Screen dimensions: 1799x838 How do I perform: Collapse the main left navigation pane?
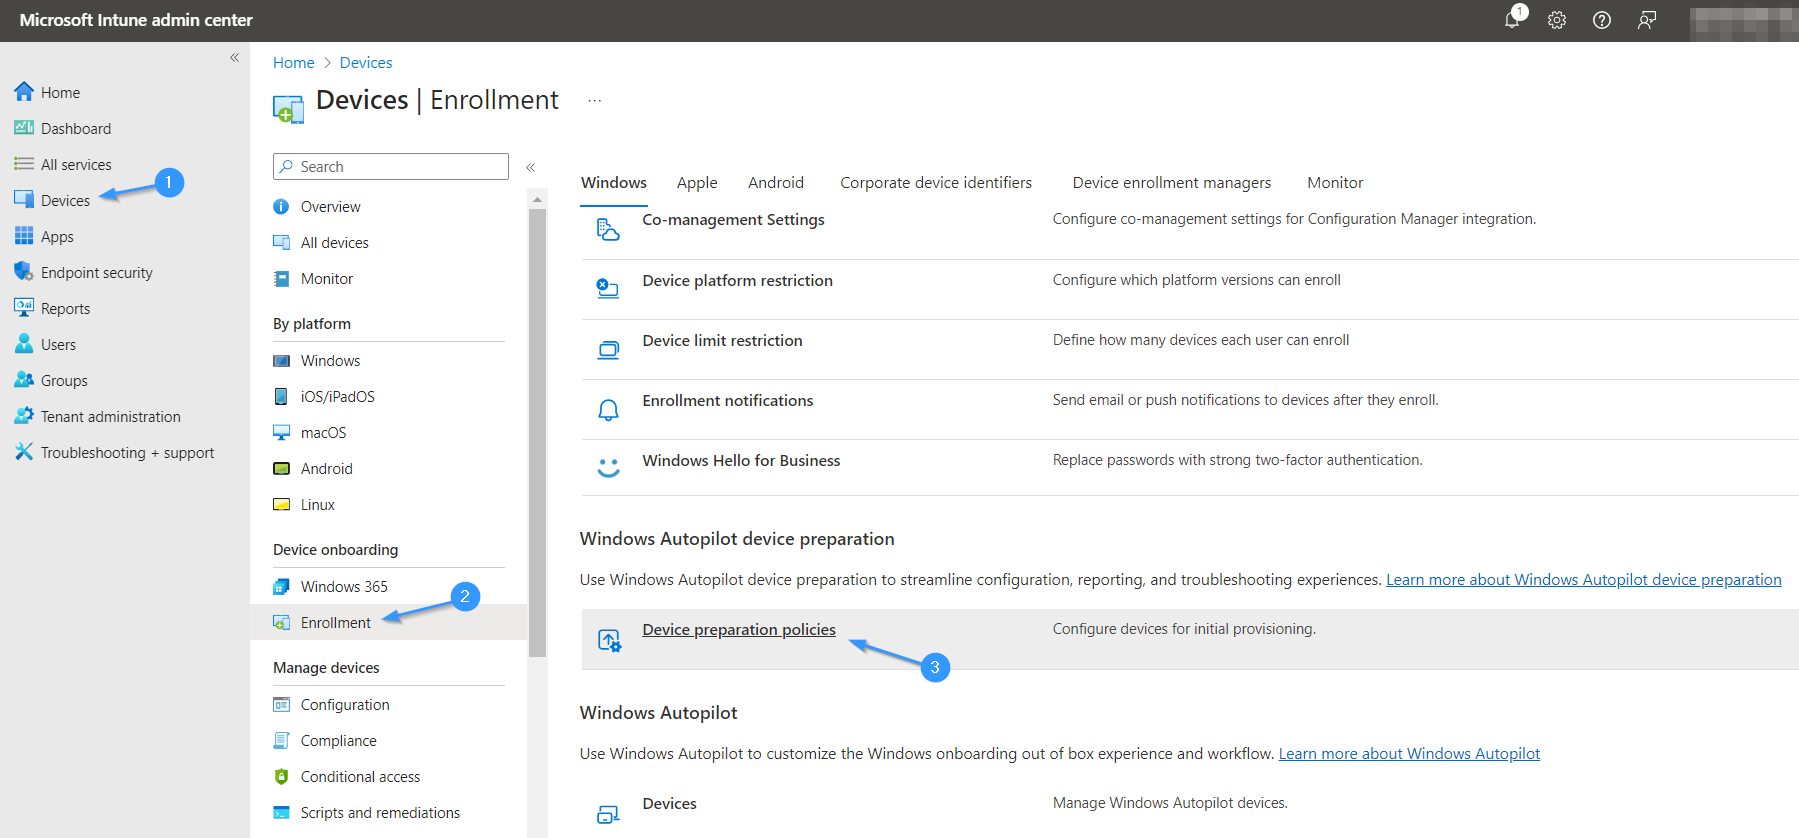[x=234, y=58]
